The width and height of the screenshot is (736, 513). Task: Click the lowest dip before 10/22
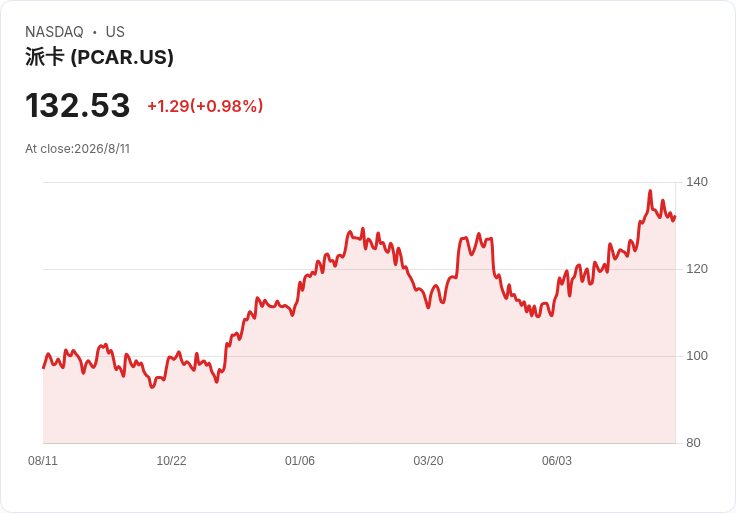pos(152,387)
